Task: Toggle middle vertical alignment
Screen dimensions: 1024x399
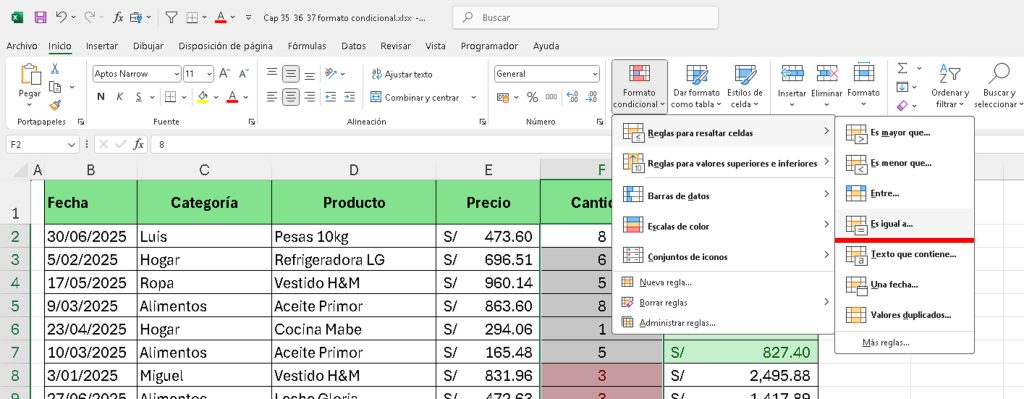Action: point(291,74)
